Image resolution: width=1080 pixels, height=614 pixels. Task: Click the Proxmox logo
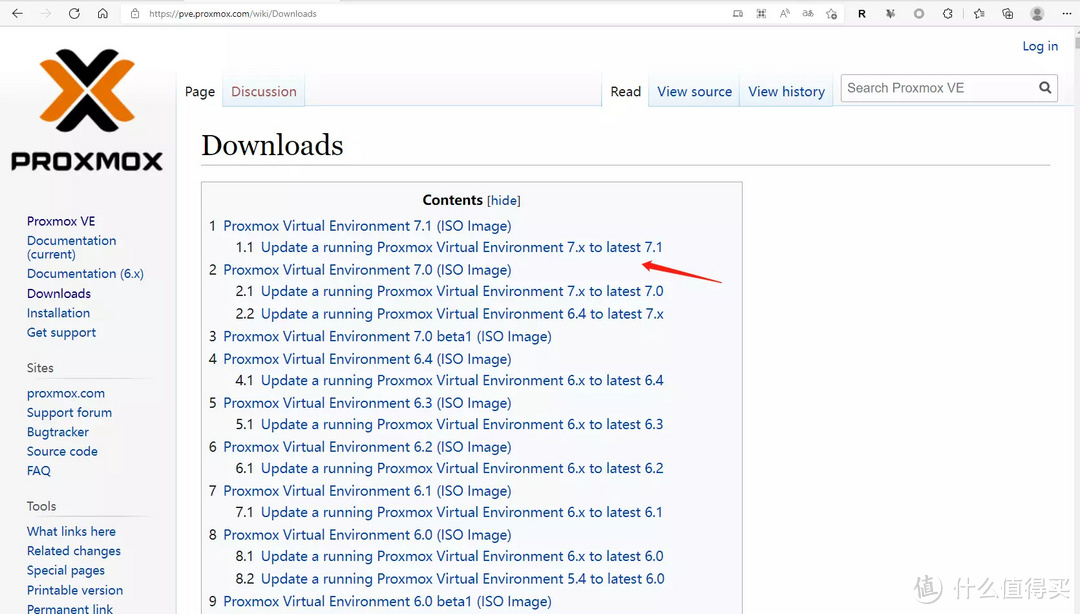[87, 110]
